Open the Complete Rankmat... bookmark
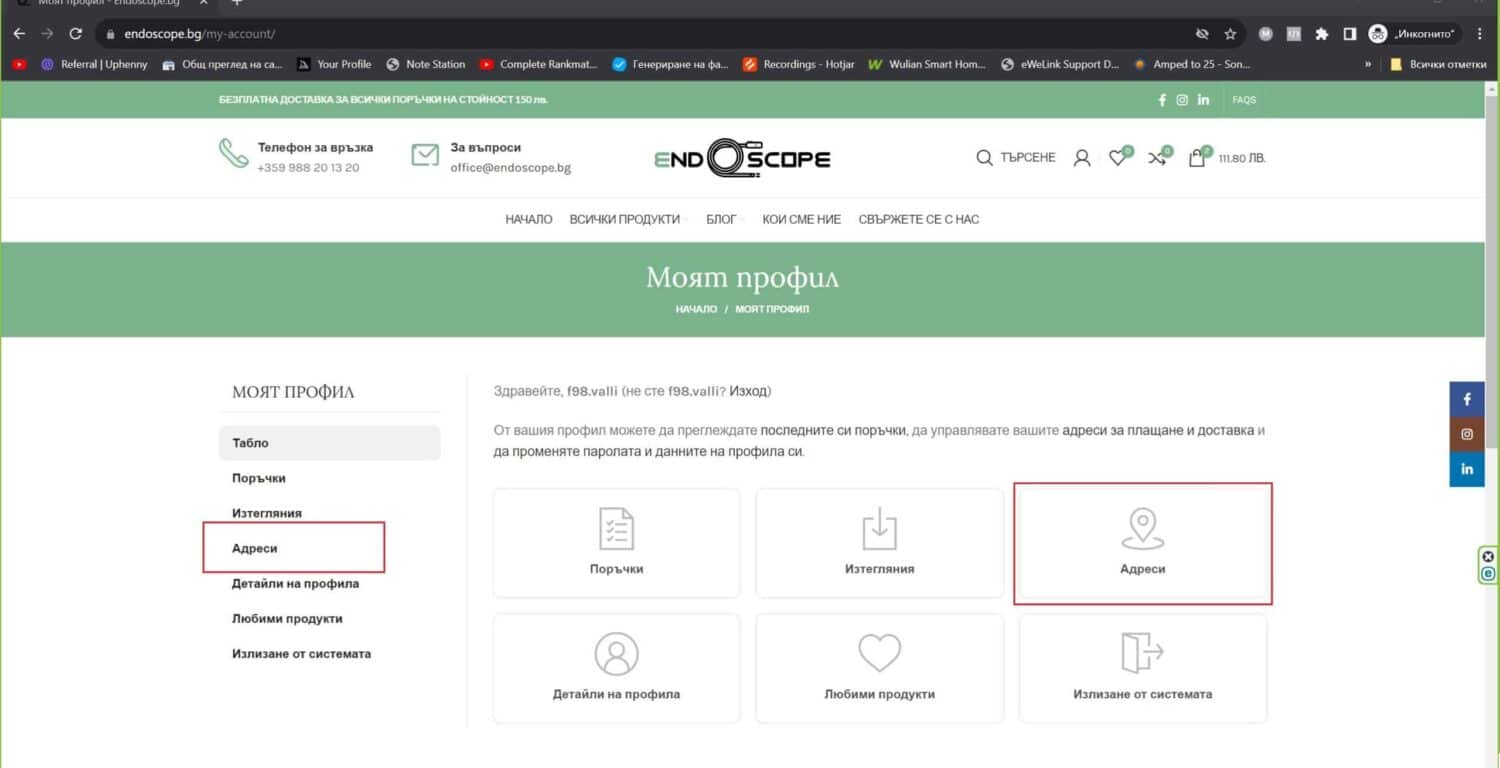 [538, 64]
